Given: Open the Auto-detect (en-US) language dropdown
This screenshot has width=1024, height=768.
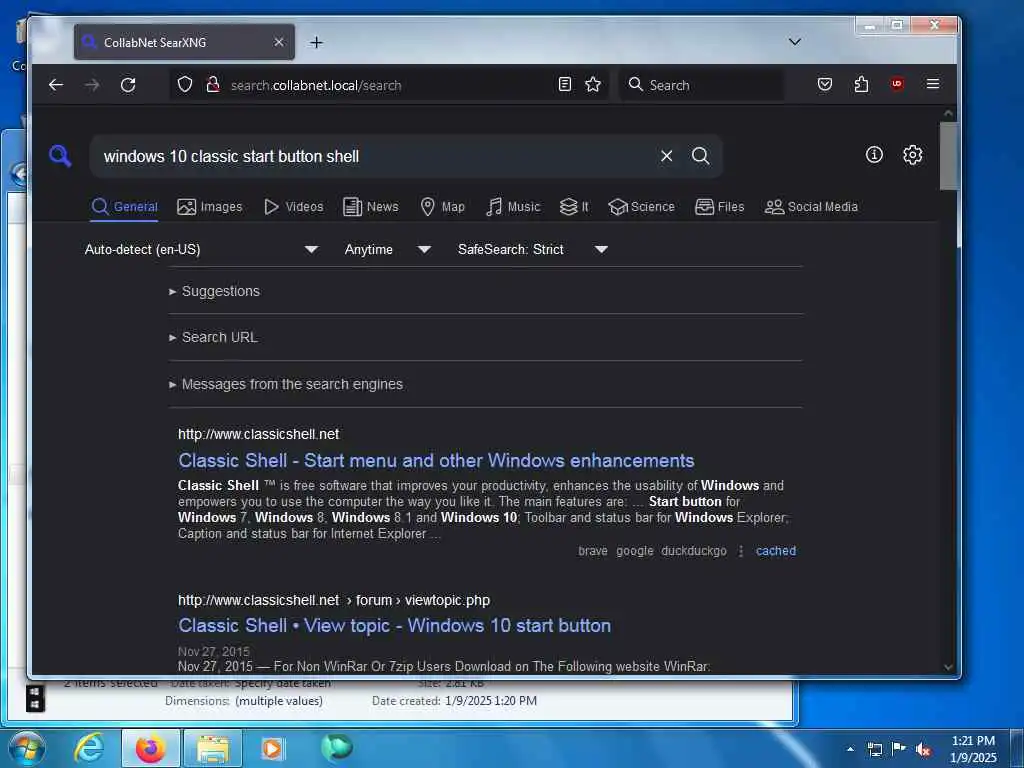Looking at the screenshot, I should click(201, 249).
